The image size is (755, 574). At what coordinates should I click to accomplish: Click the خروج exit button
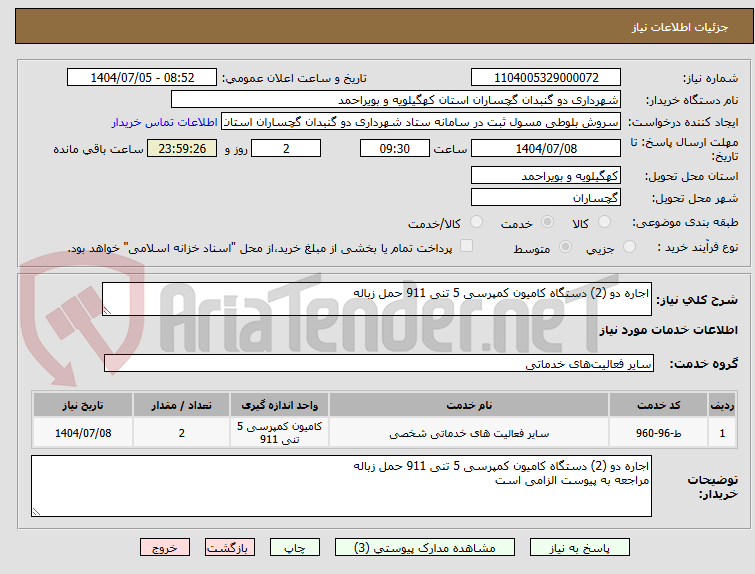(165, 548)
